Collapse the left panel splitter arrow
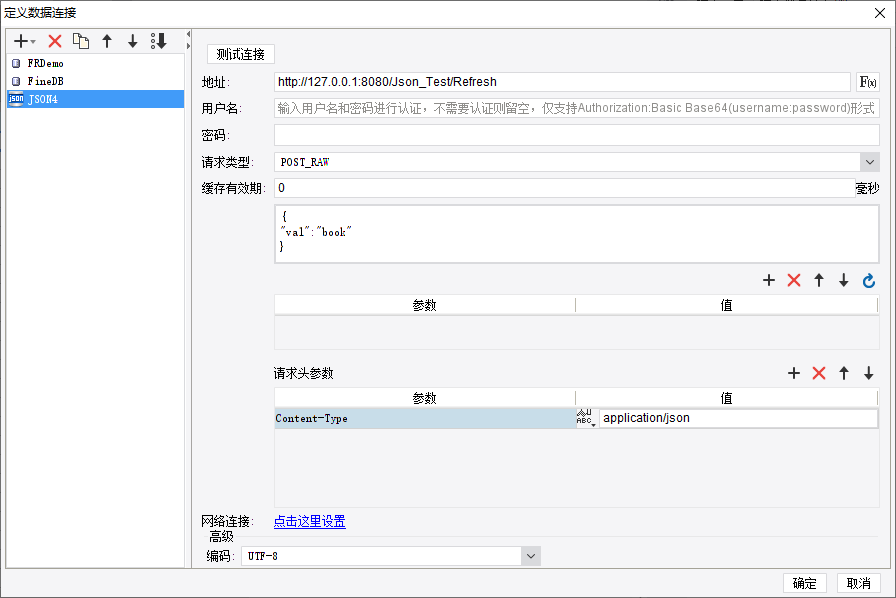This screenshot has height=598, width=896. (x=188, y=34)
